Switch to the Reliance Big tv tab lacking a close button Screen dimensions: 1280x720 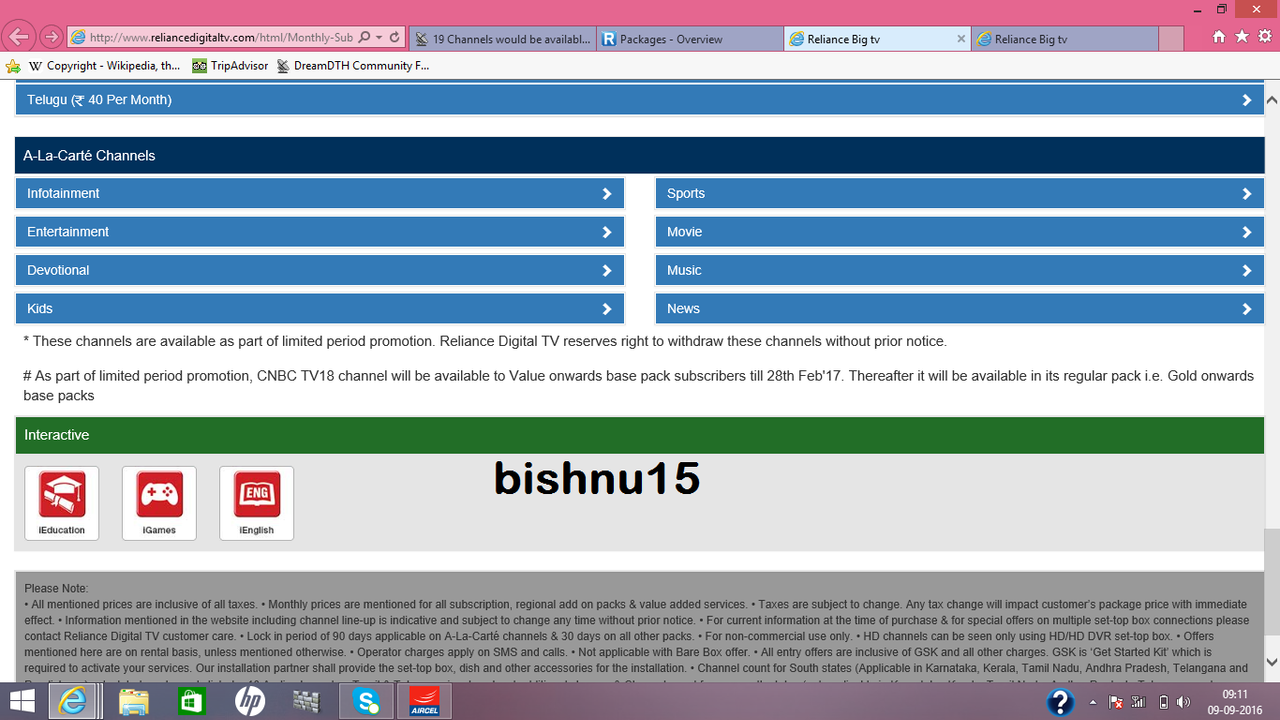(x=1064, y=39)
